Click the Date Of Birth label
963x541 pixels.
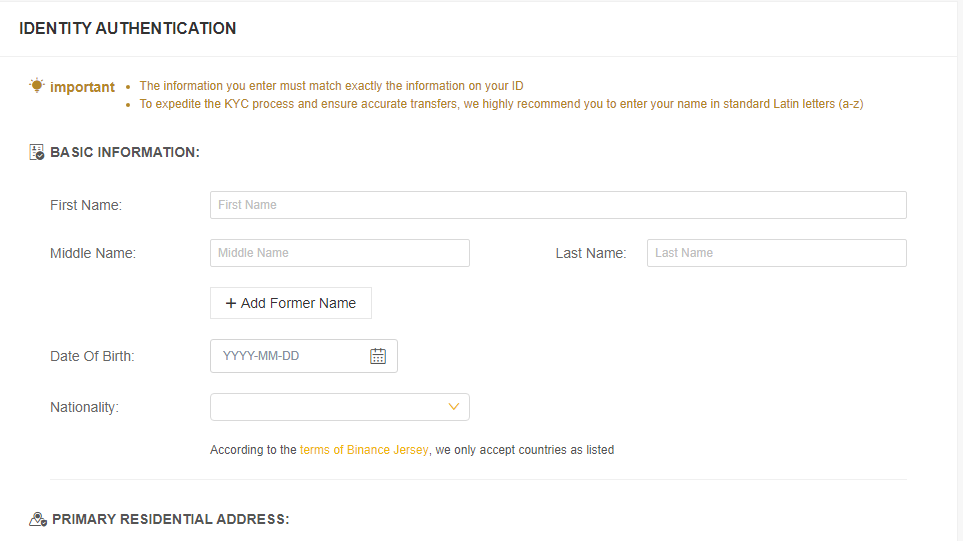tap(92, 356)
